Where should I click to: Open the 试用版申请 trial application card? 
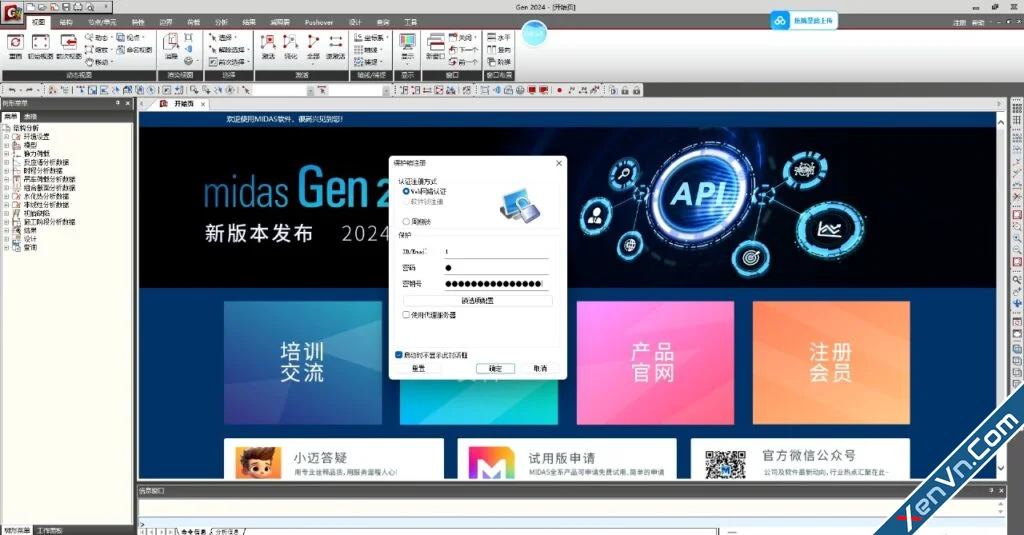[x=567, y=459]
